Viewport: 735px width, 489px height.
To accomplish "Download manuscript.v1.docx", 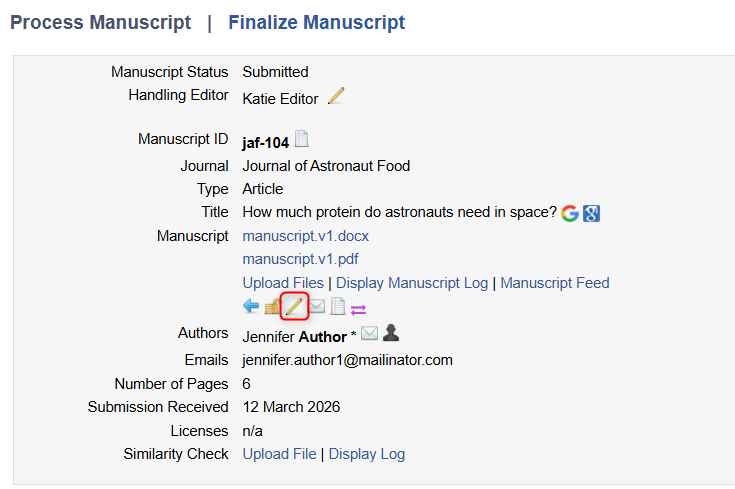I will (306, 236).
